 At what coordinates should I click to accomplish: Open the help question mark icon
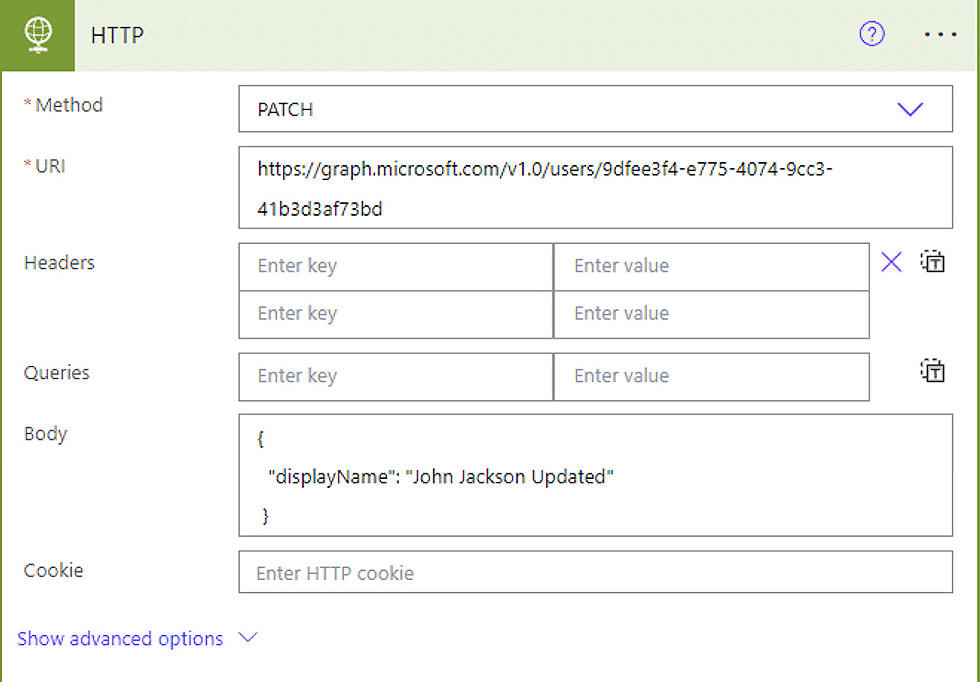pyautogui.click(x=872, y=34)
